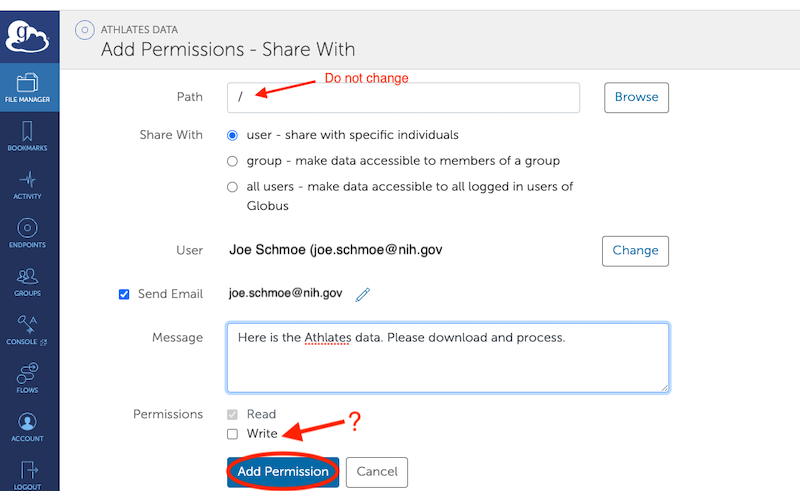This screenshot has height=500, width=800.
Task: Enable the Write permission checkbox
Action: click(x=233, y=434)
